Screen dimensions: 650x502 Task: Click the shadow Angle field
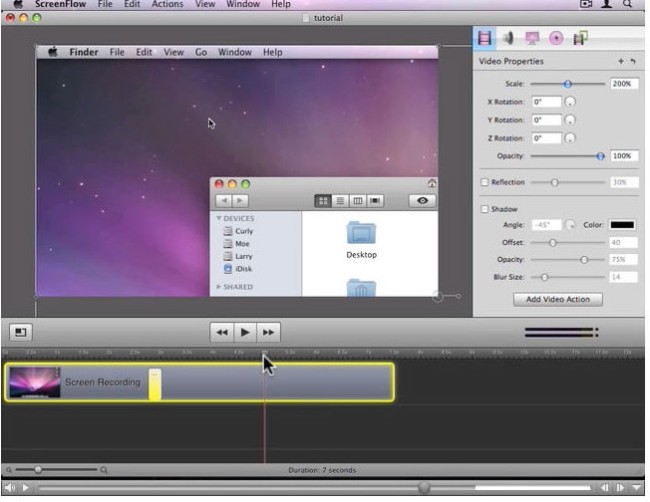click(546, 225)
